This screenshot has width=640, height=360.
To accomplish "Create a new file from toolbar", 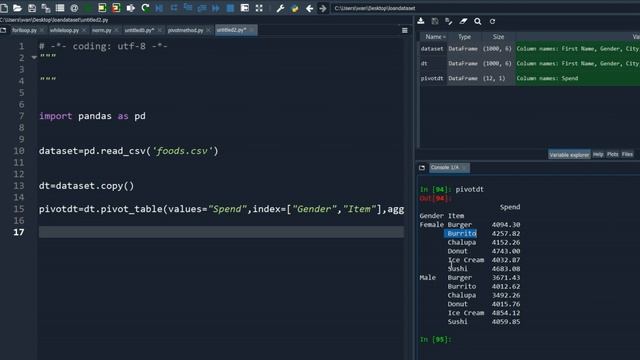I will pyautogui.click(x=4, y=8).
